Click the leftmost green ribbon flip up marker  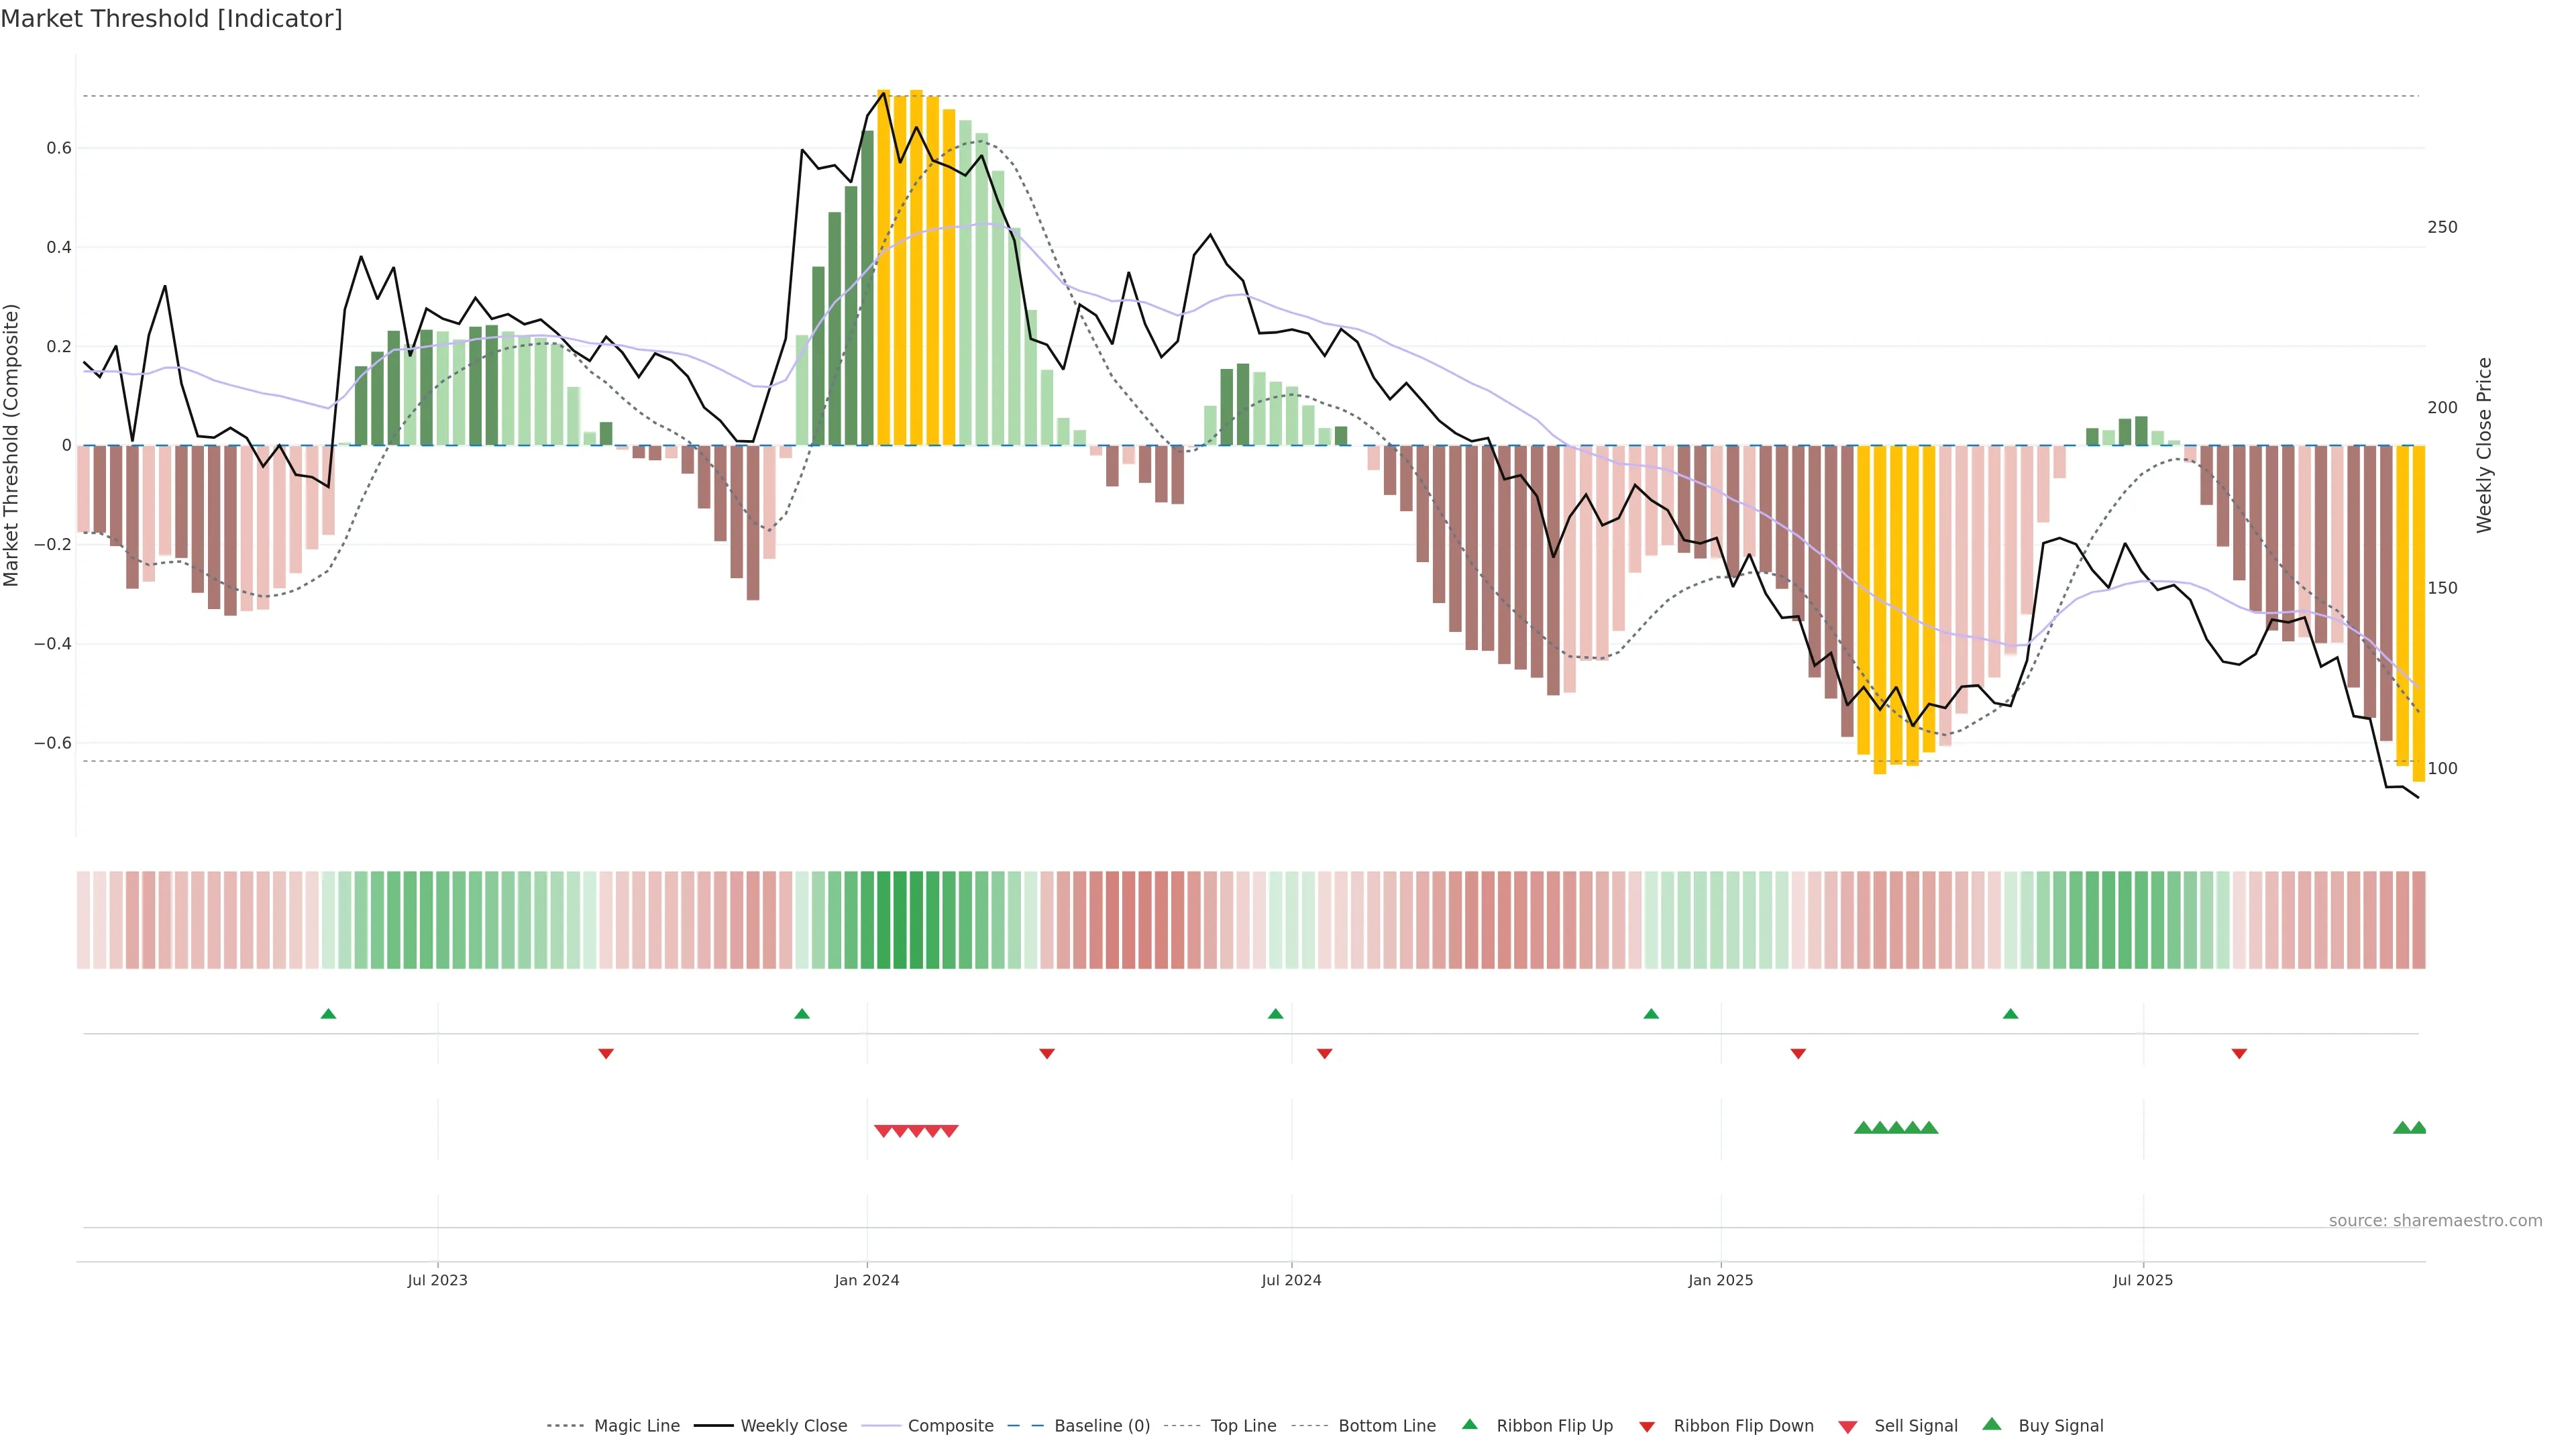[328, 1014]
